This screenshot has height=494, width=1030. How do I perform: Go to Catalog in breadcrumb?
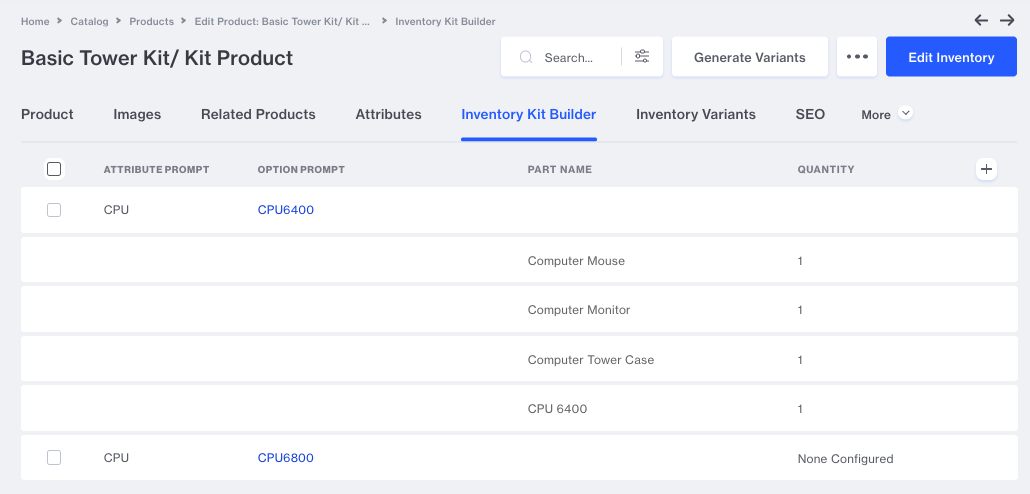89,21
